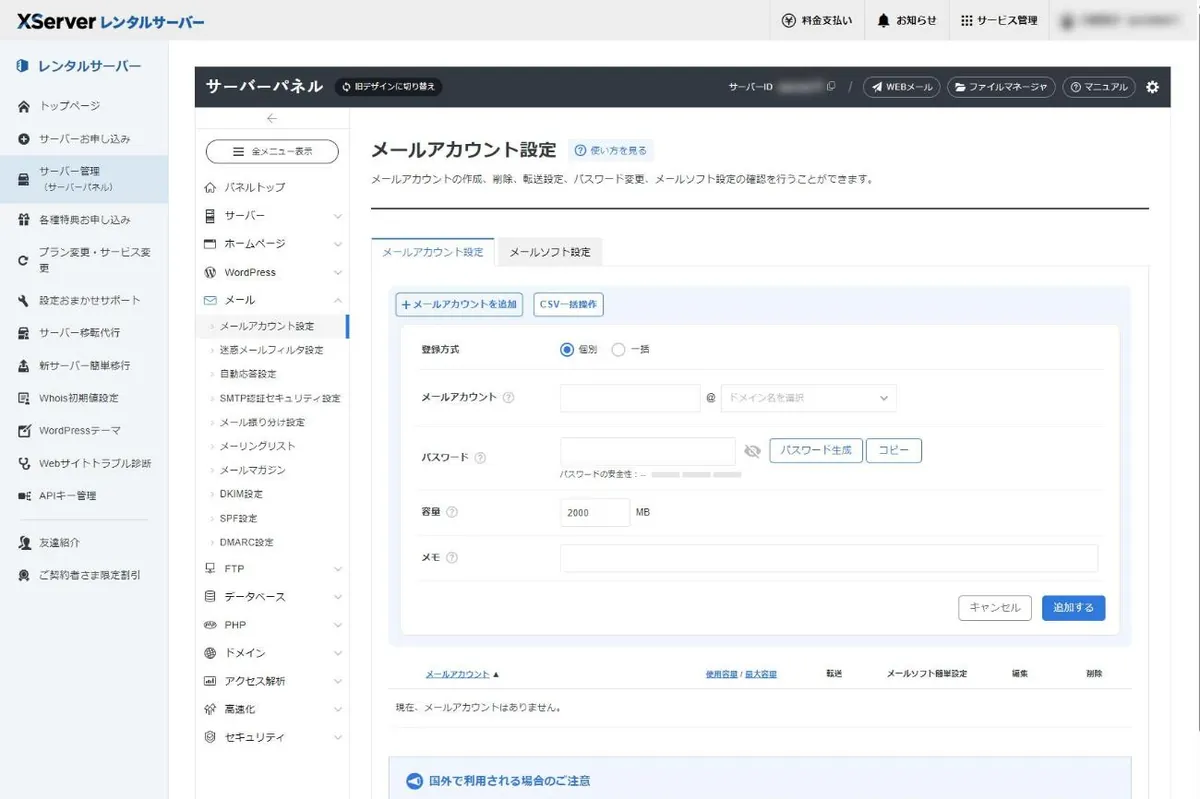
Task: Click コピー password button
Action: (894, 451)
